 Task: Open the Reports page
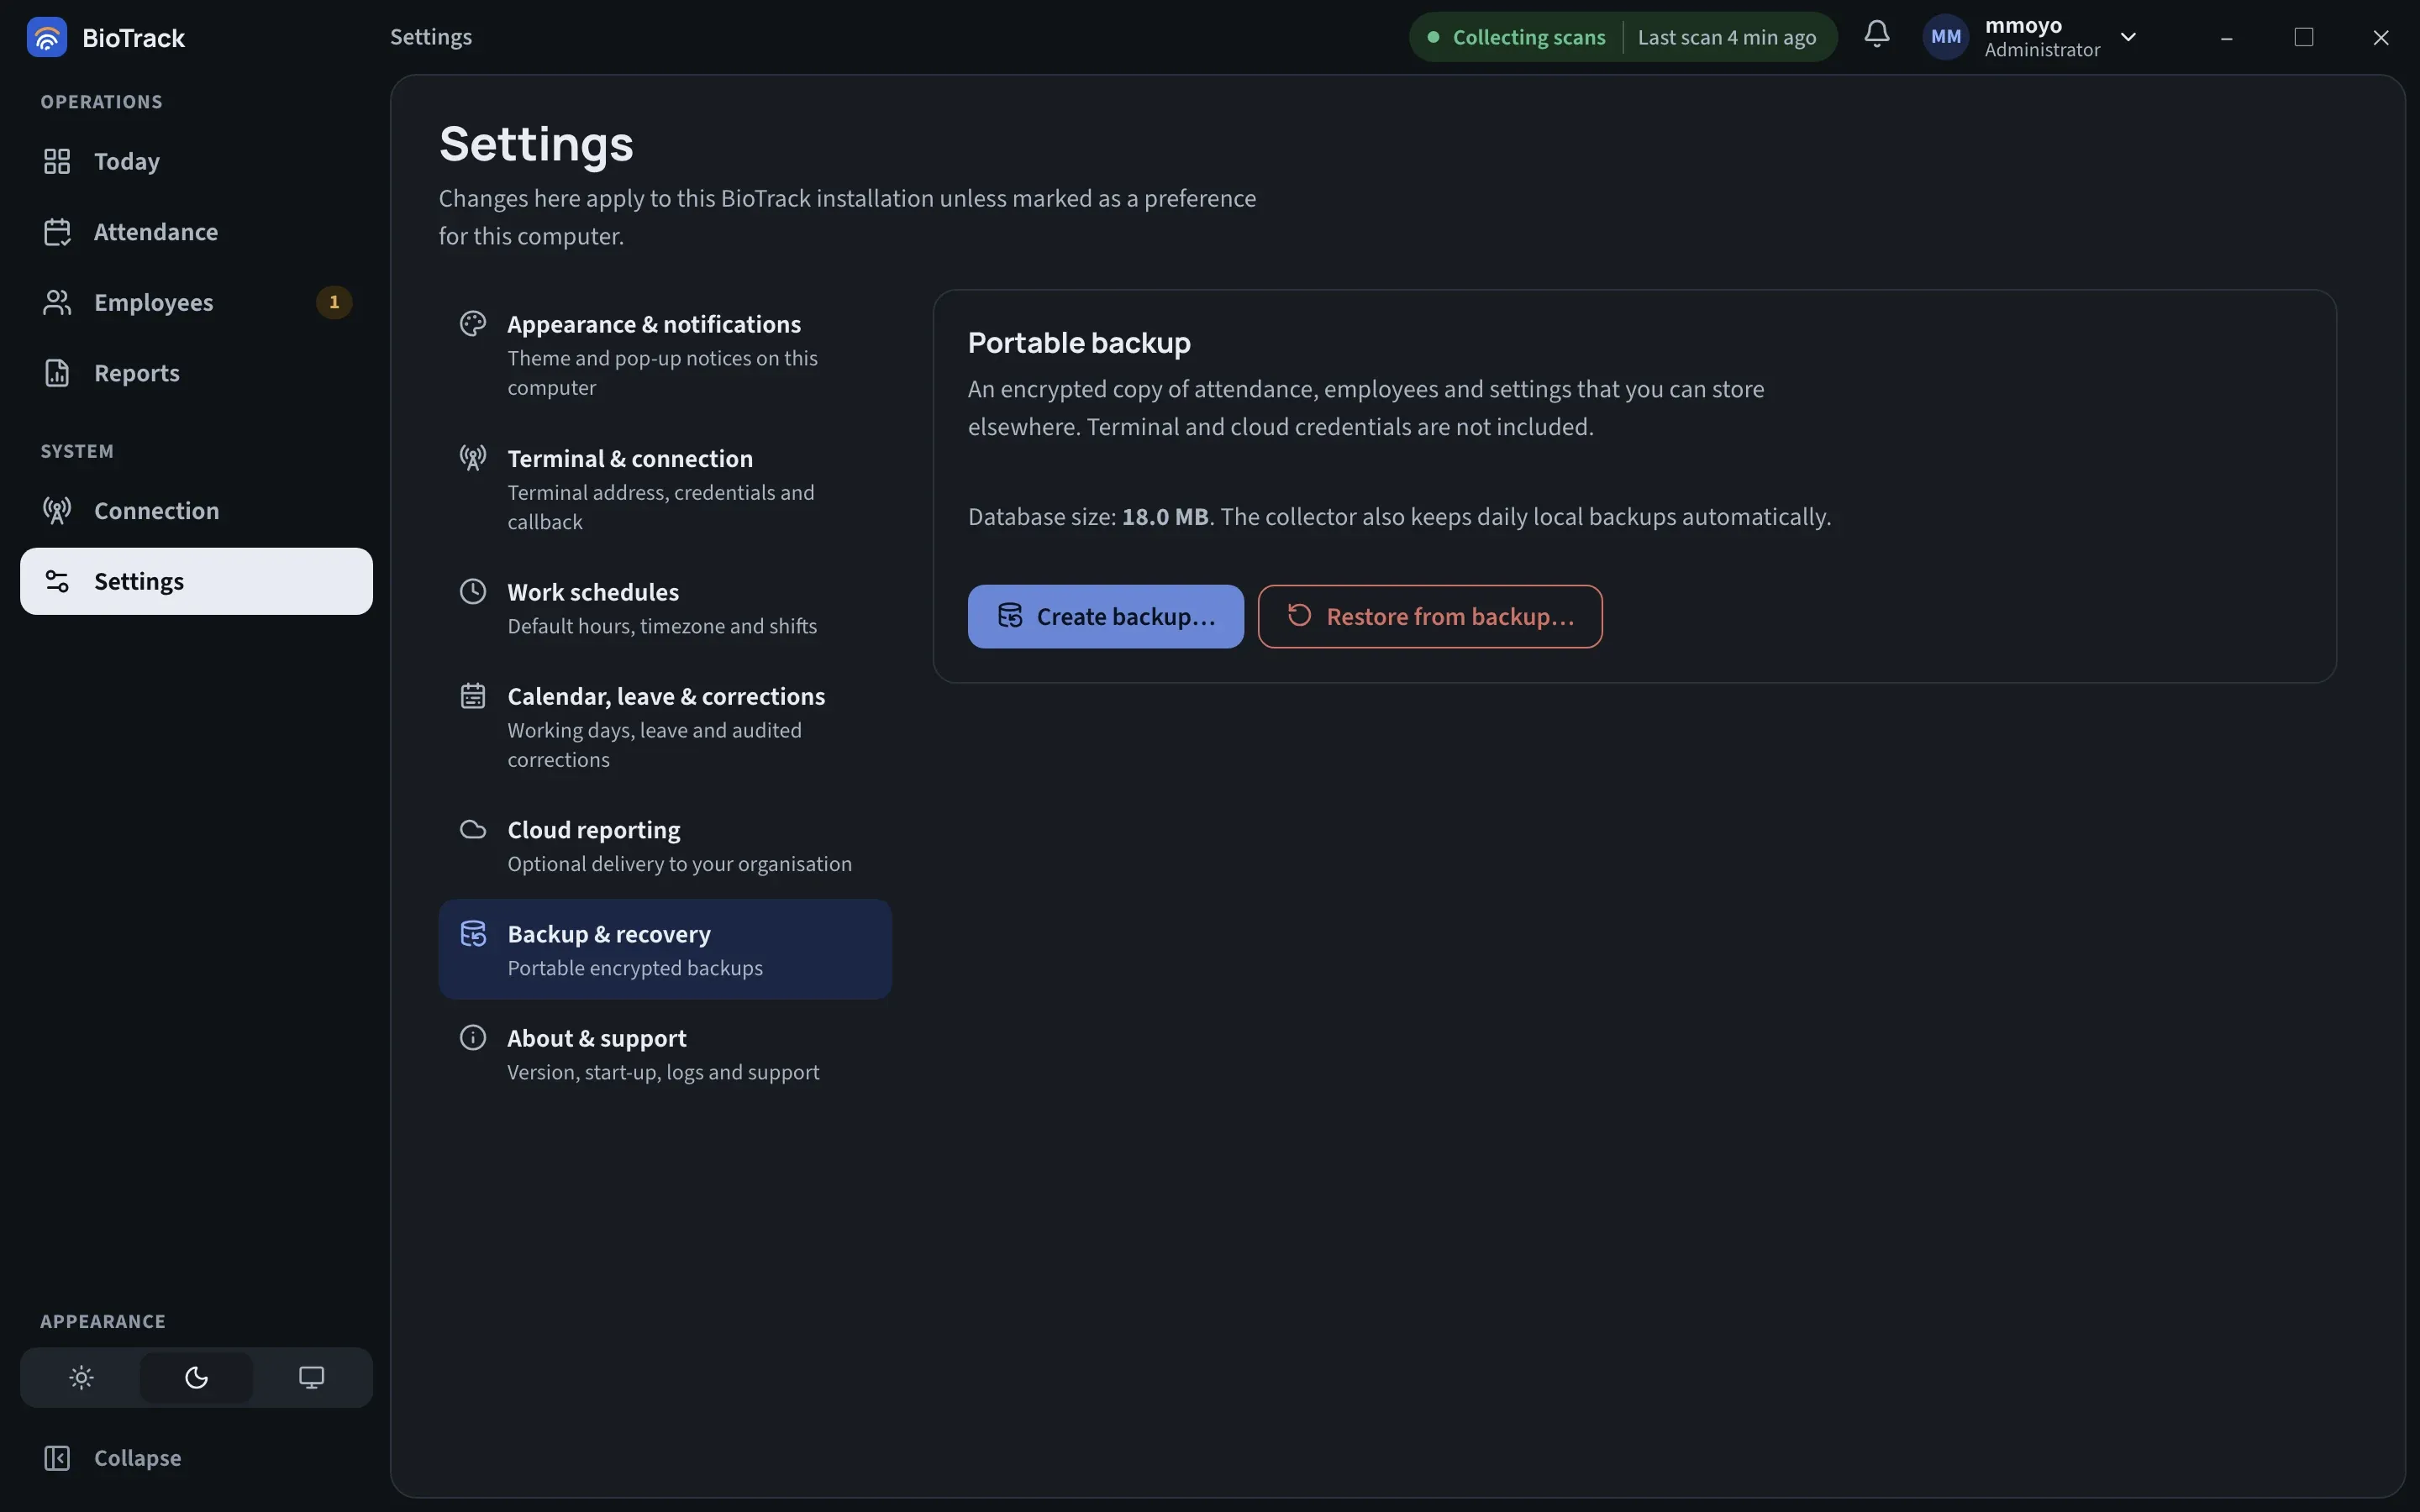point(196,373)
